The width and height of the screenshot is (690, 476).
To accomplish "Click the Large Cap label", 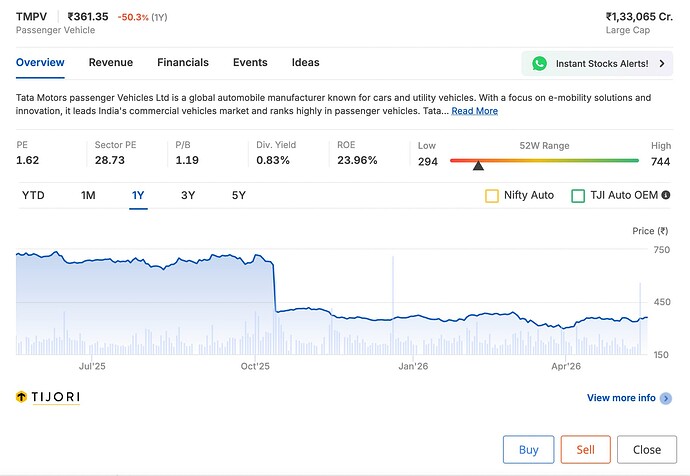I will (x=628, y=30).
